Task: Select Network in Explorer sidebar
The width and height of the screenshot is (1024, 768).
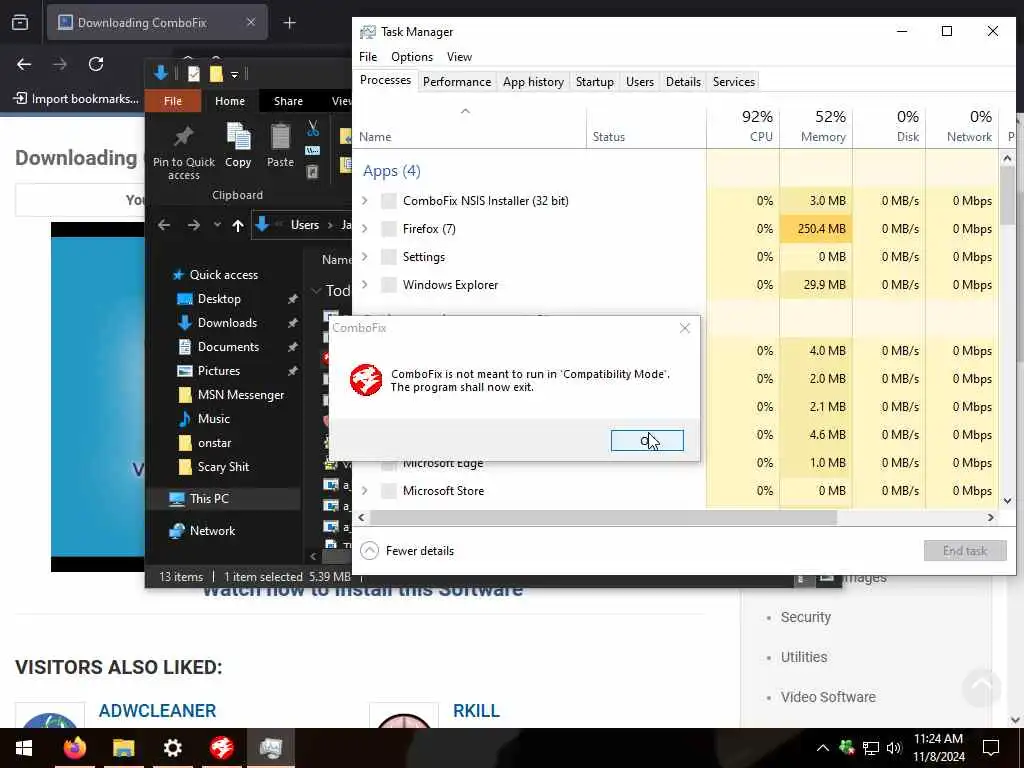Action: pyautogui.click(x=212, y=530)
